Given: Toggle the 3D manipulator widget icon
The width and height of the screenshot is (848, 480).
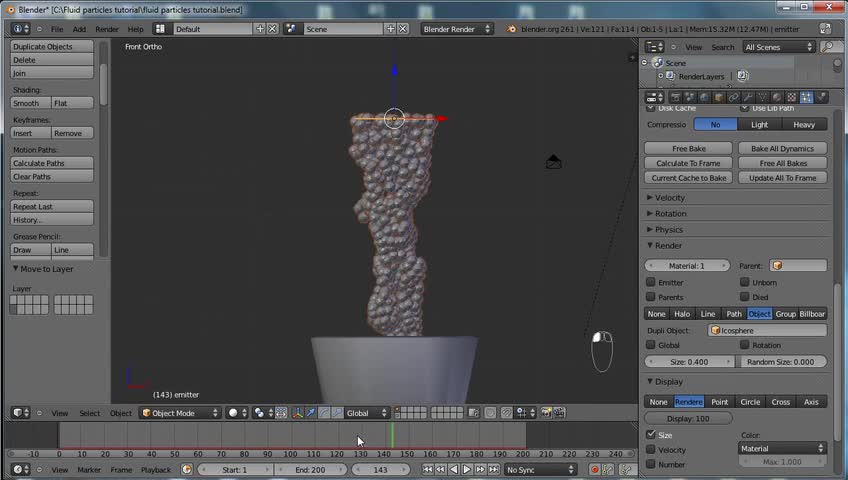Looking at the screenshot, I should point(298,413).
